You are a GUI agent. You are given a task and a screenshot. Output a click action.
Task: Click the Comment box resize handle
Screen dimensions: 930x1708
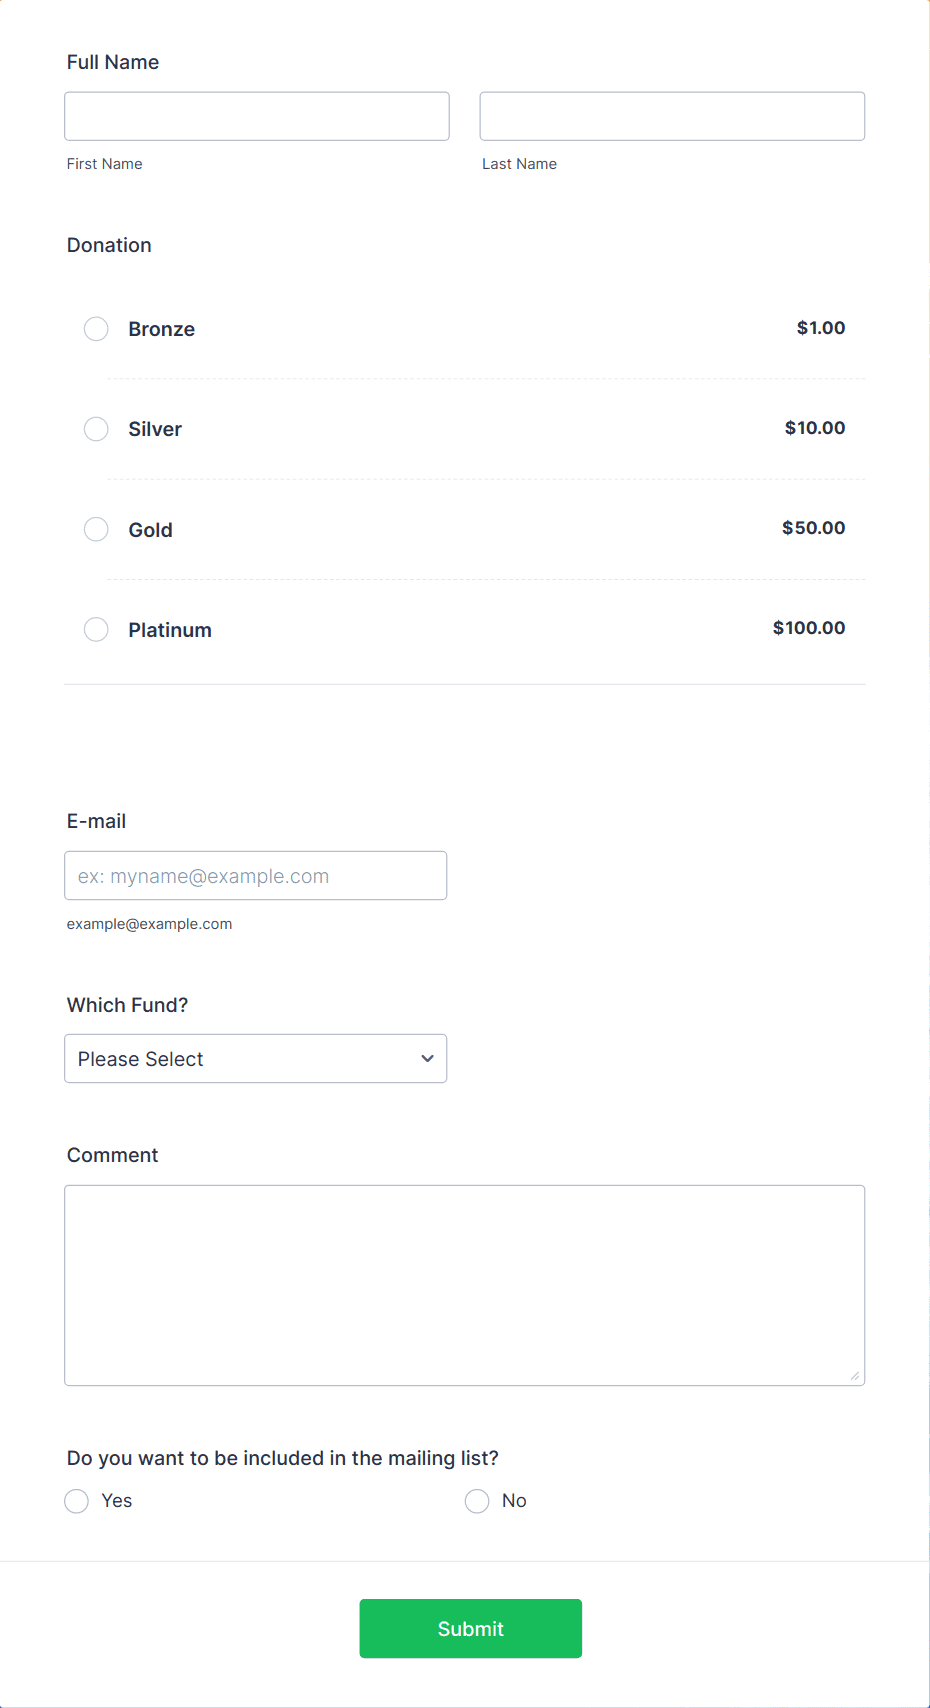point(855,1376)
